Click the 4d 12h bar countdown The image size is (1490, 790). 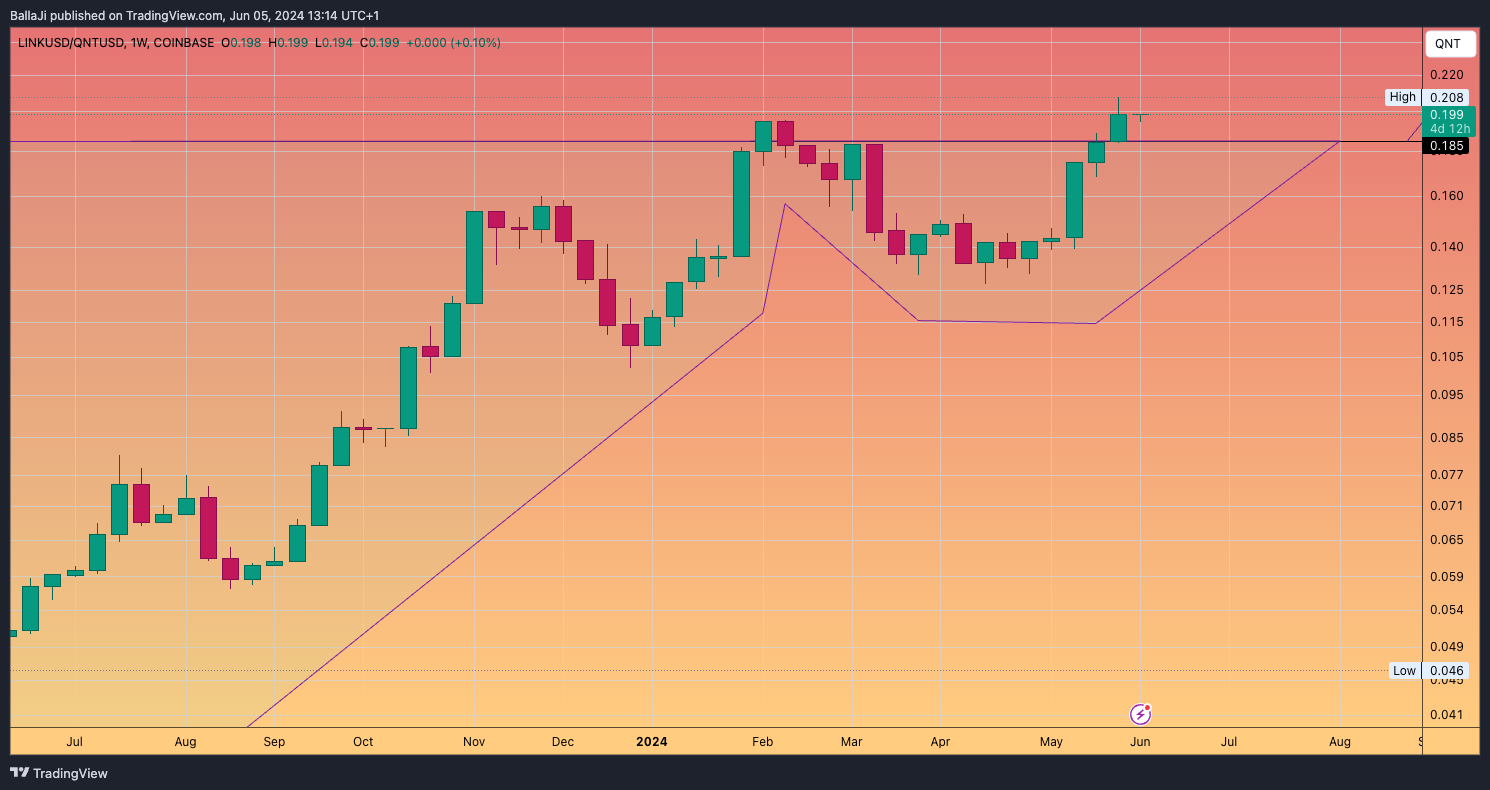click(1449, 129)
